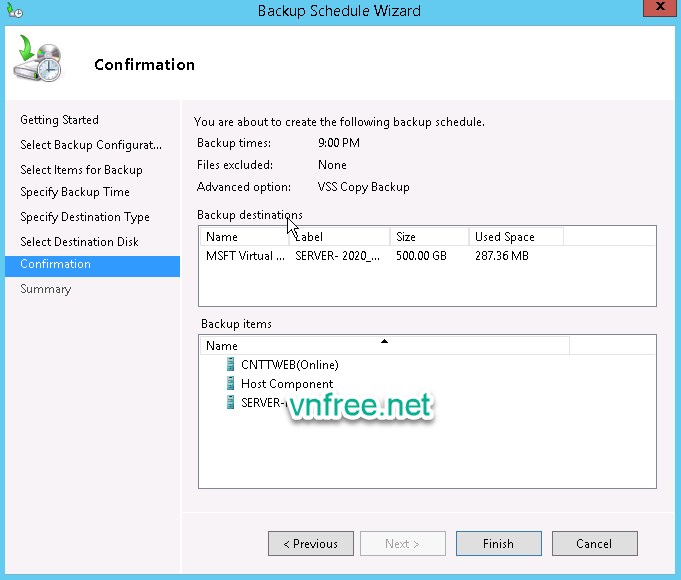
Task: Jump to the Select Destination Disk step
Action: [x=79, y=242]
